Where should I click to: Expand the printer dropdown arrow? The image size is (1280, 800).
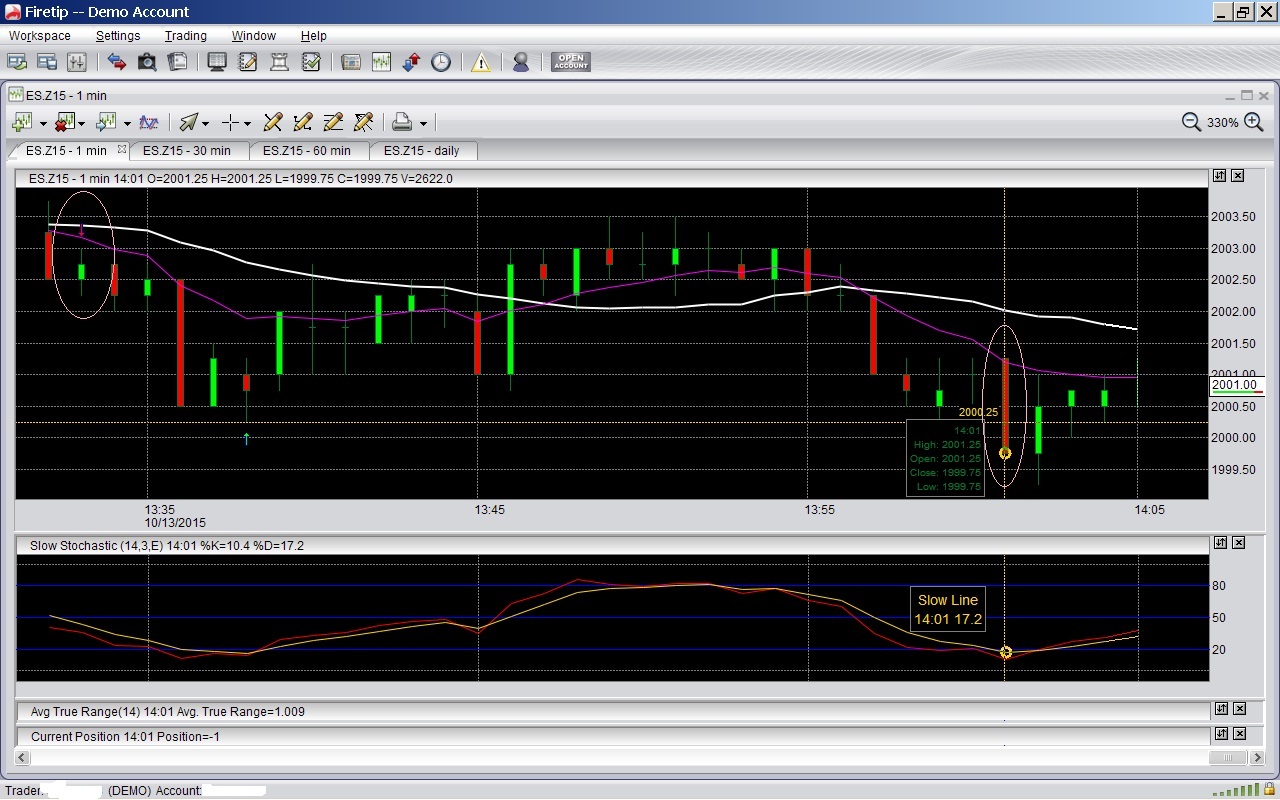pyautogui.click(x=423, y=123)
